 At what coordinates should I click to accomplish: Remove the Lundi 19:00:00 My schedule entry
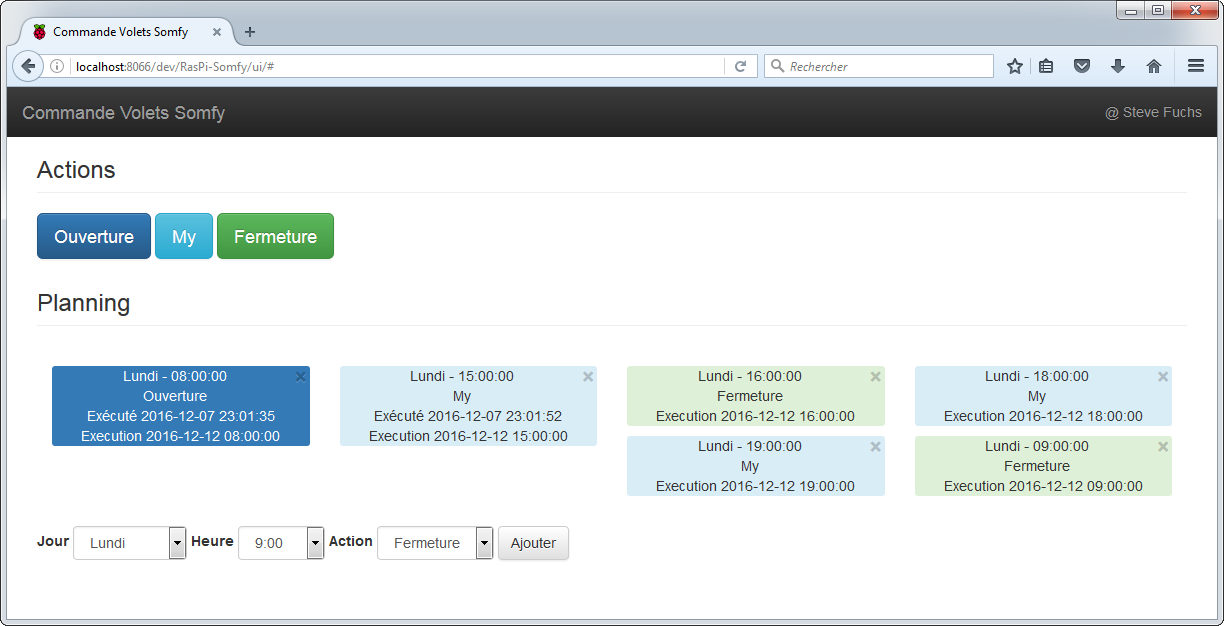pos(875,447)
